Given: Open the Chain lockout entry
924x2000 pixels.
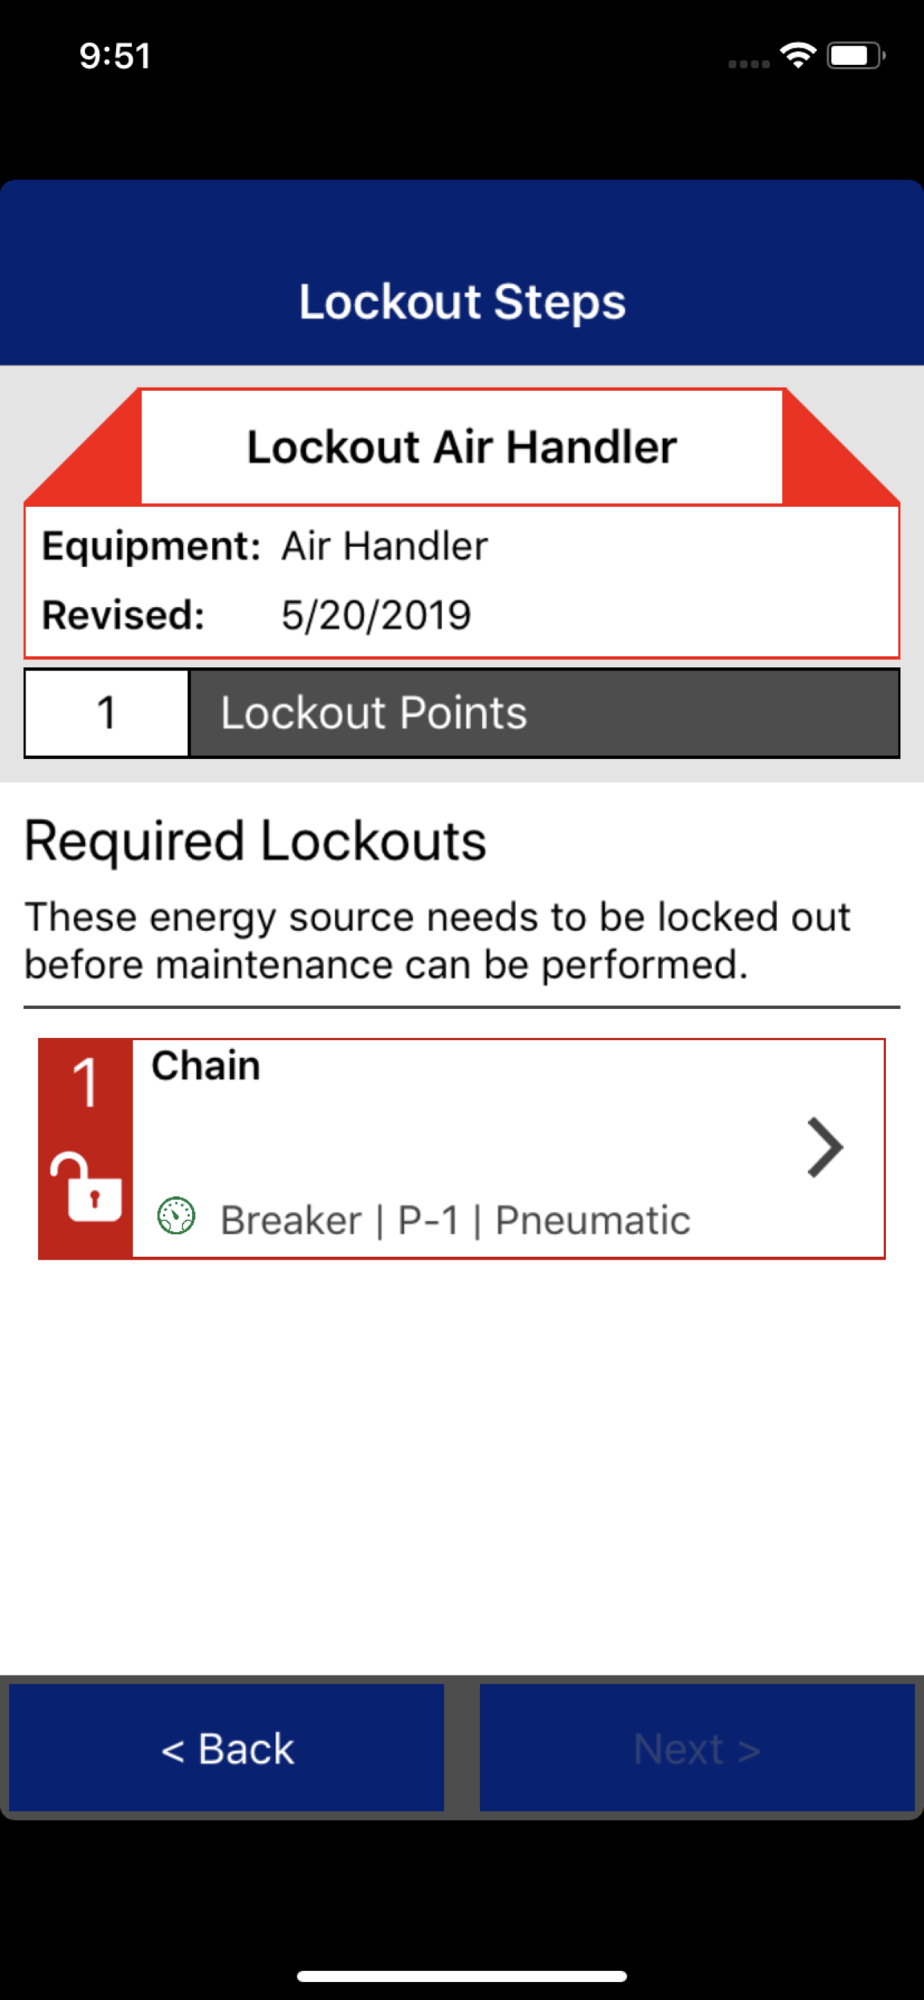Looking at the screenshot, I should [462, 1148].
